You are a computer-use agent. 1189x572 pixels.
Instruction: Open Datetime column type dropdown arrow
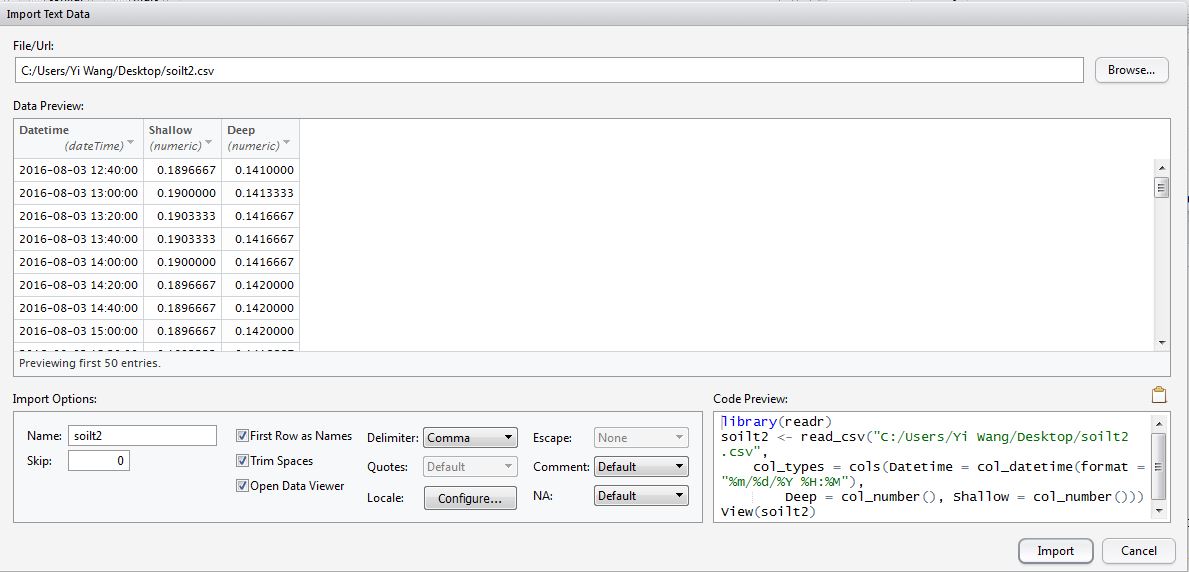(130, 144)
